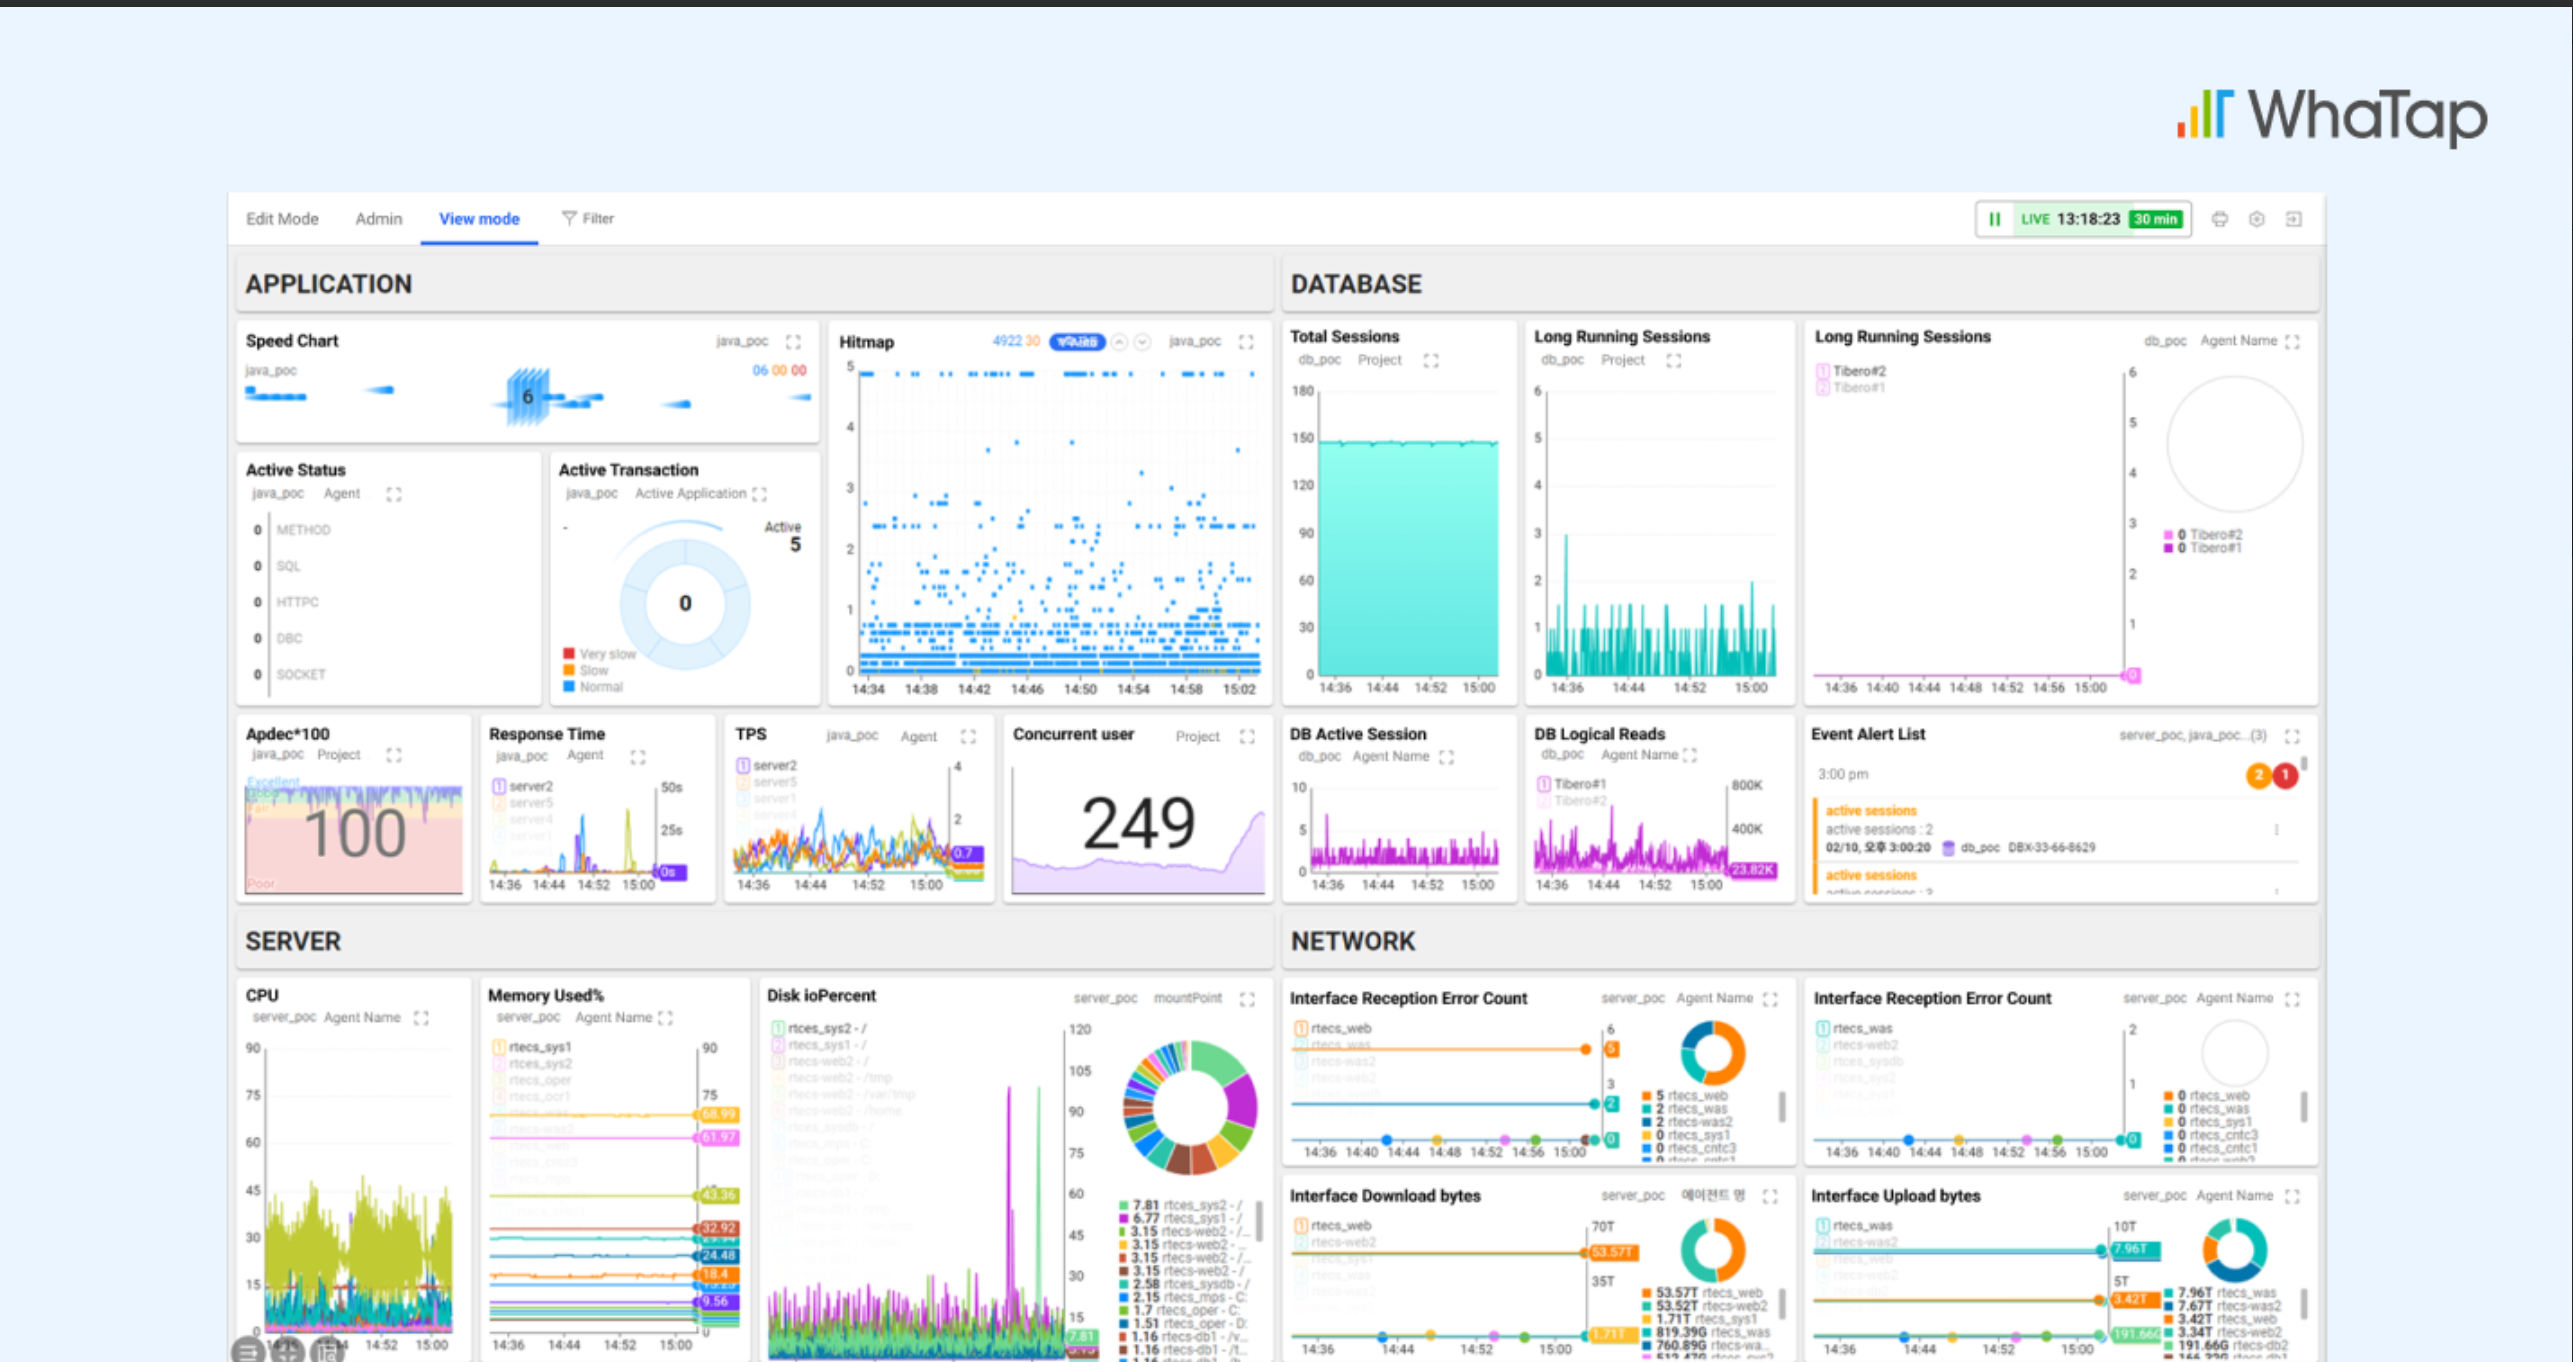Expand the Apdec*100 widget to fullscreen
The height and width of the screenshot is (1362, 2573).
[x=394, y=755]
